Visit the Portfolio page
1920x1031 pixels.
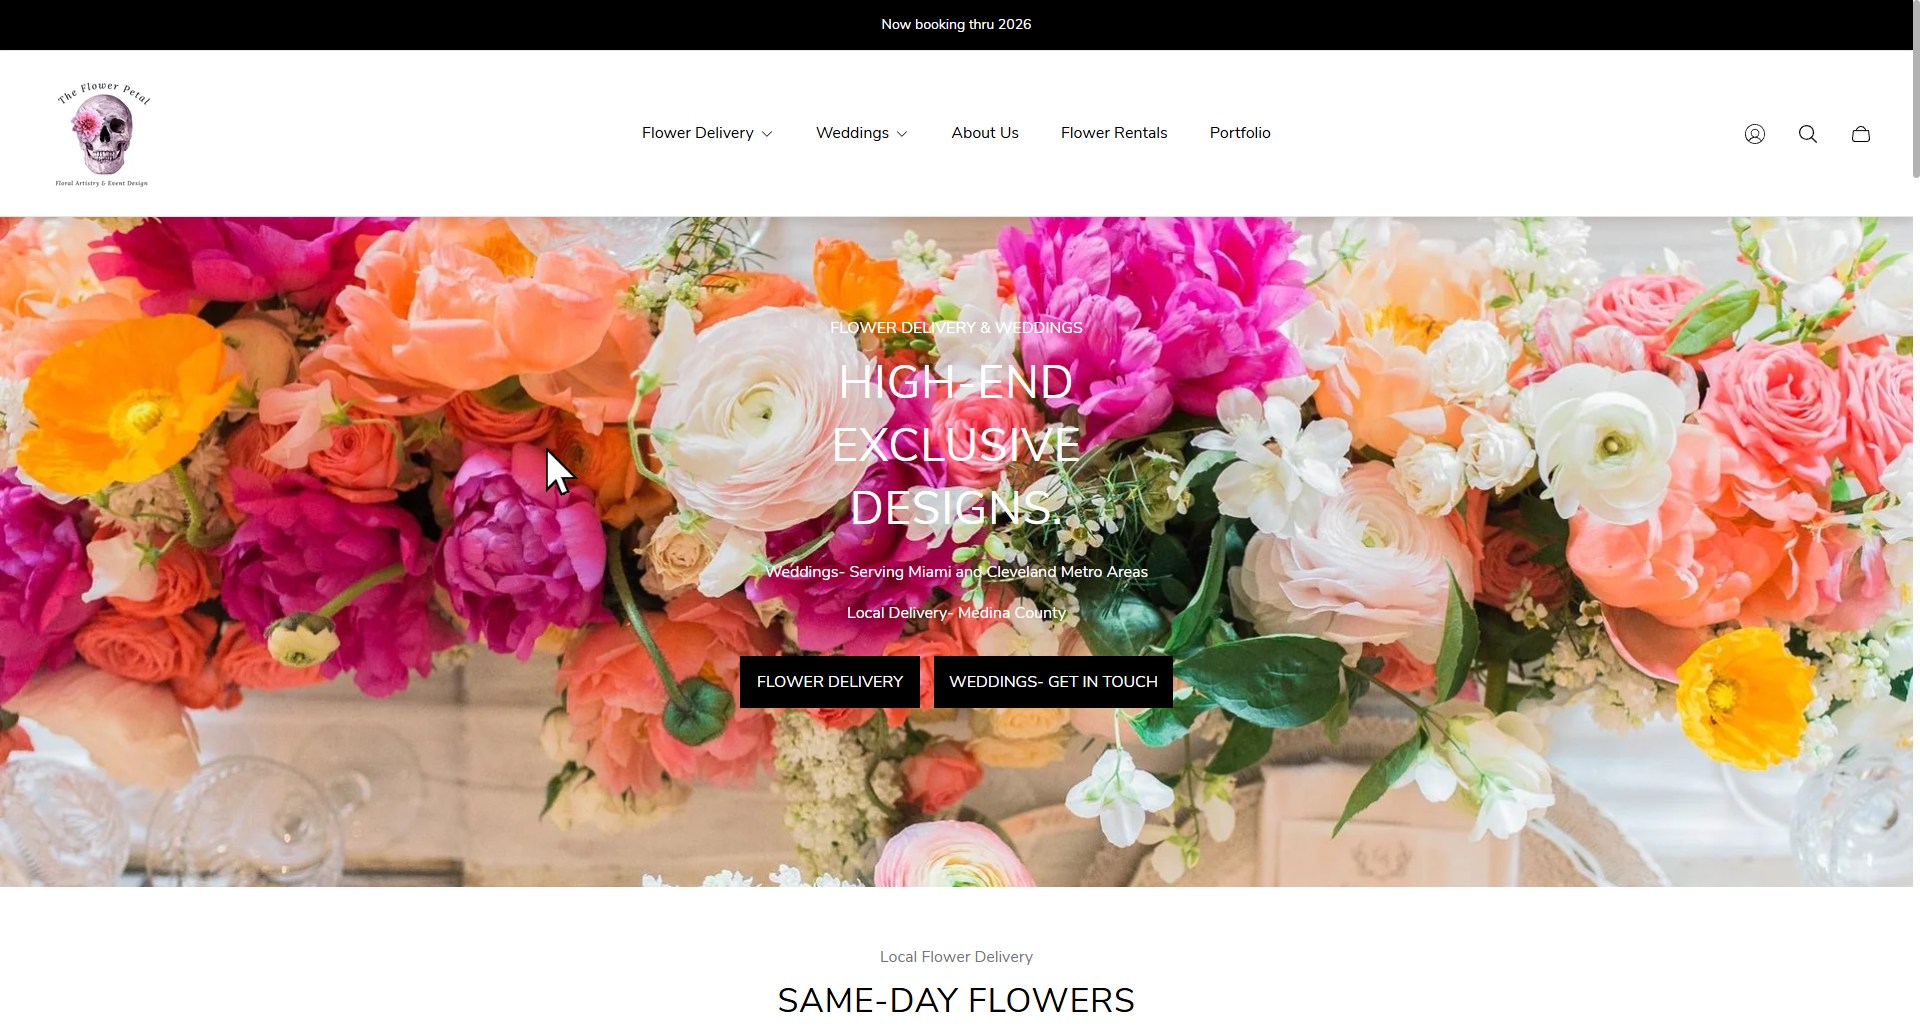[x=1240, y=133]
